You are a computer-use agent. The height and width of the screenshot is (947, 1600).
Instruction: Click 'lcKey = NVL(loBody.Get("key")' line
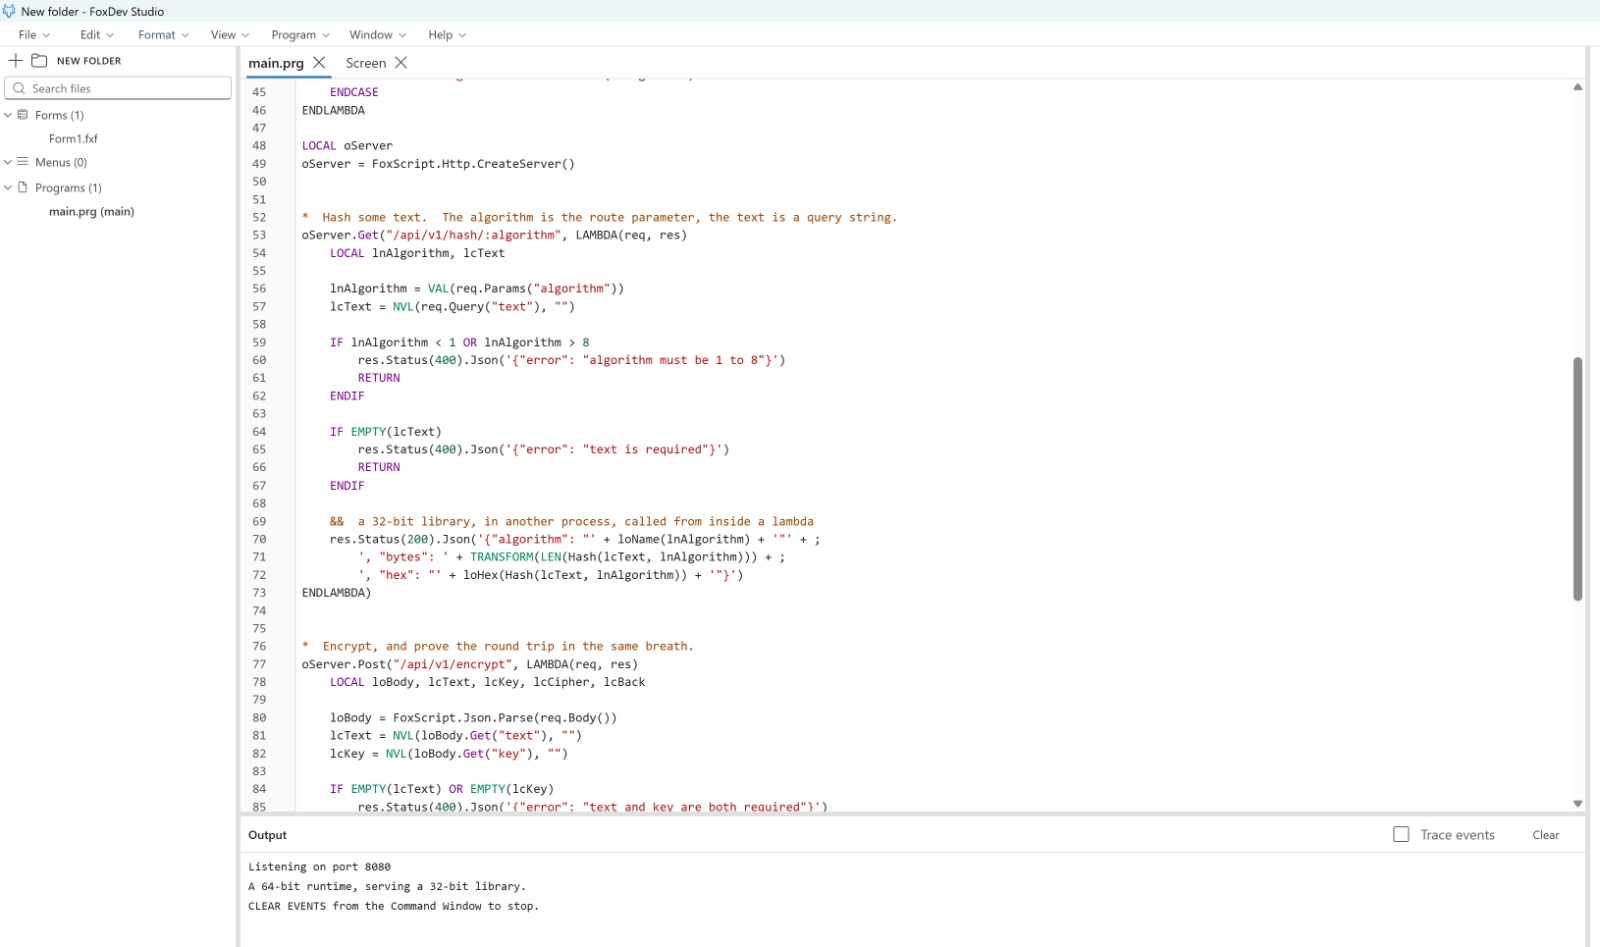448,754
